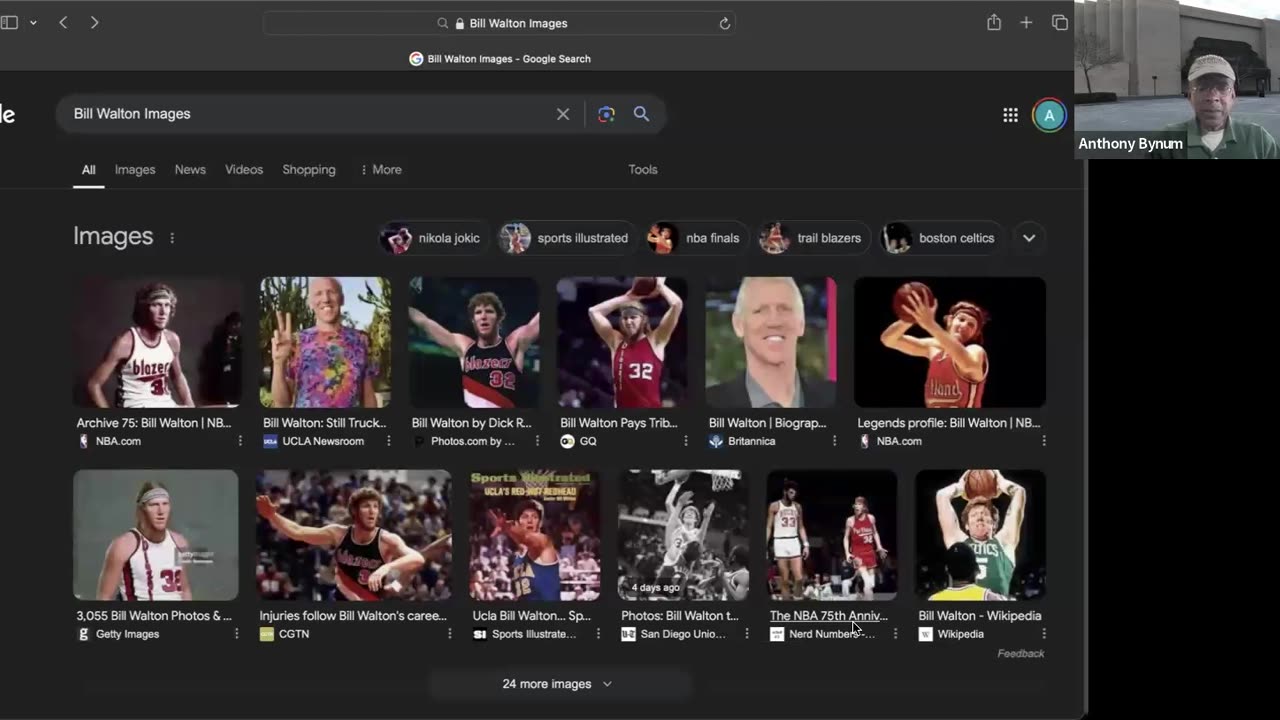Switch to the Videos search tab

244,170
